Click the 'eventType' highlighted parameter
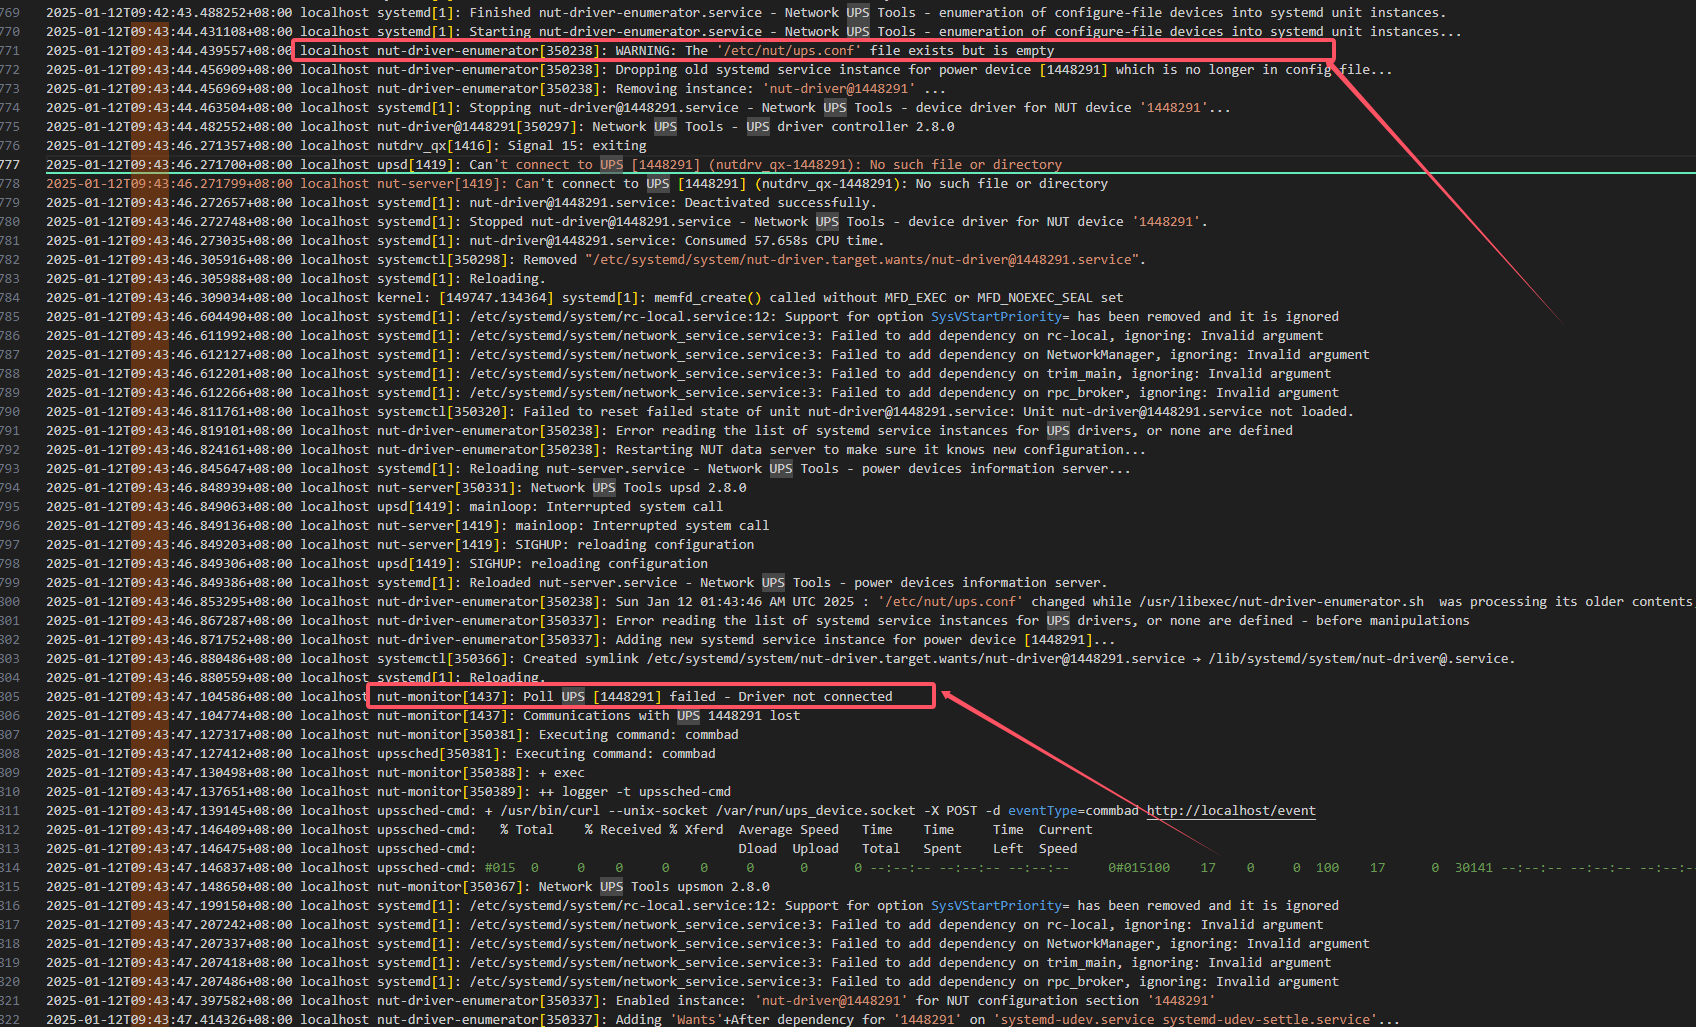This screenshot has height=1027, width=1696. (1042, 811)
